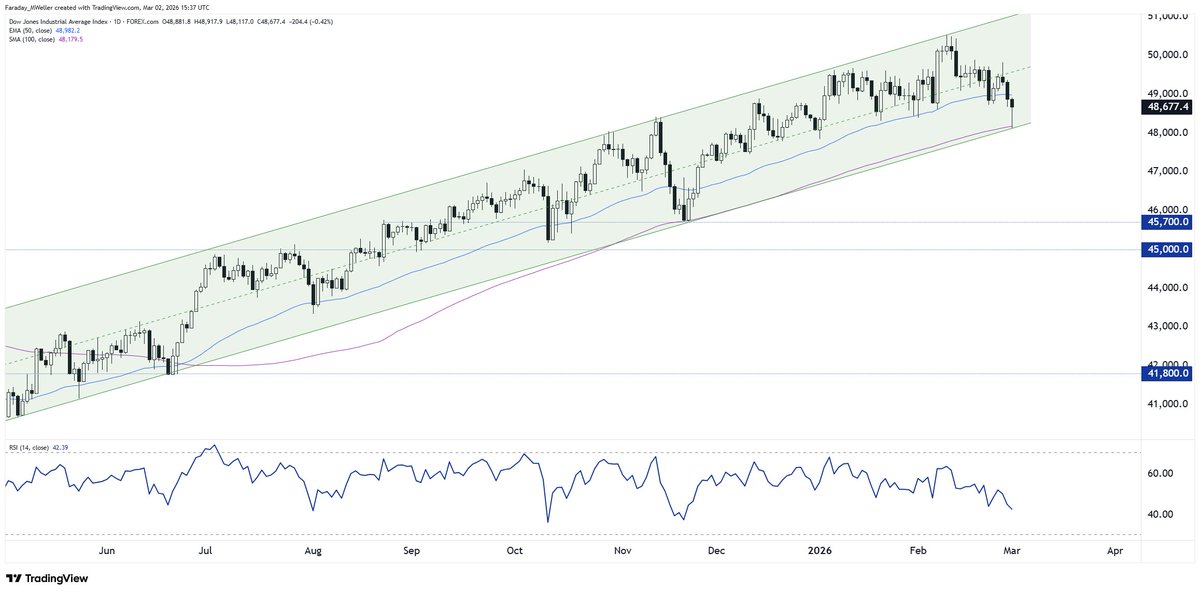Click the Jun label on the time axis
1200x594 pixels.
(x=107, y=550)
